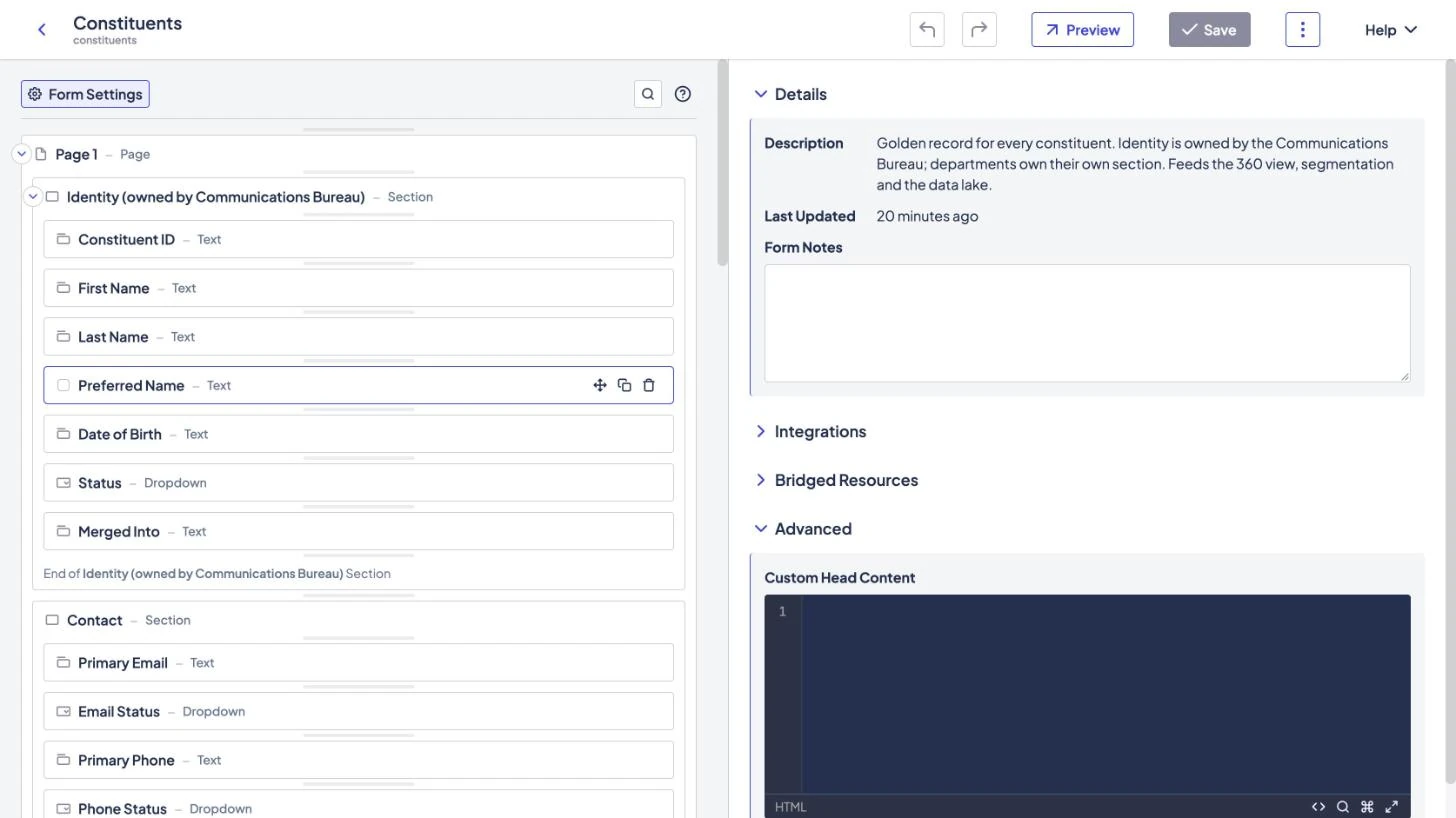Collapse the Details panel

coord(761,94)
